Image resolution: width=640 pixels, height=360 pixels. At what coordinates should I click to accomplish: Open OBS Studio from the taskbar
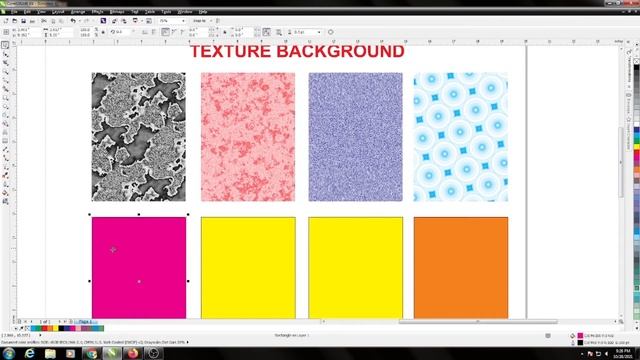pyautogui.click(x=153, y=353)
